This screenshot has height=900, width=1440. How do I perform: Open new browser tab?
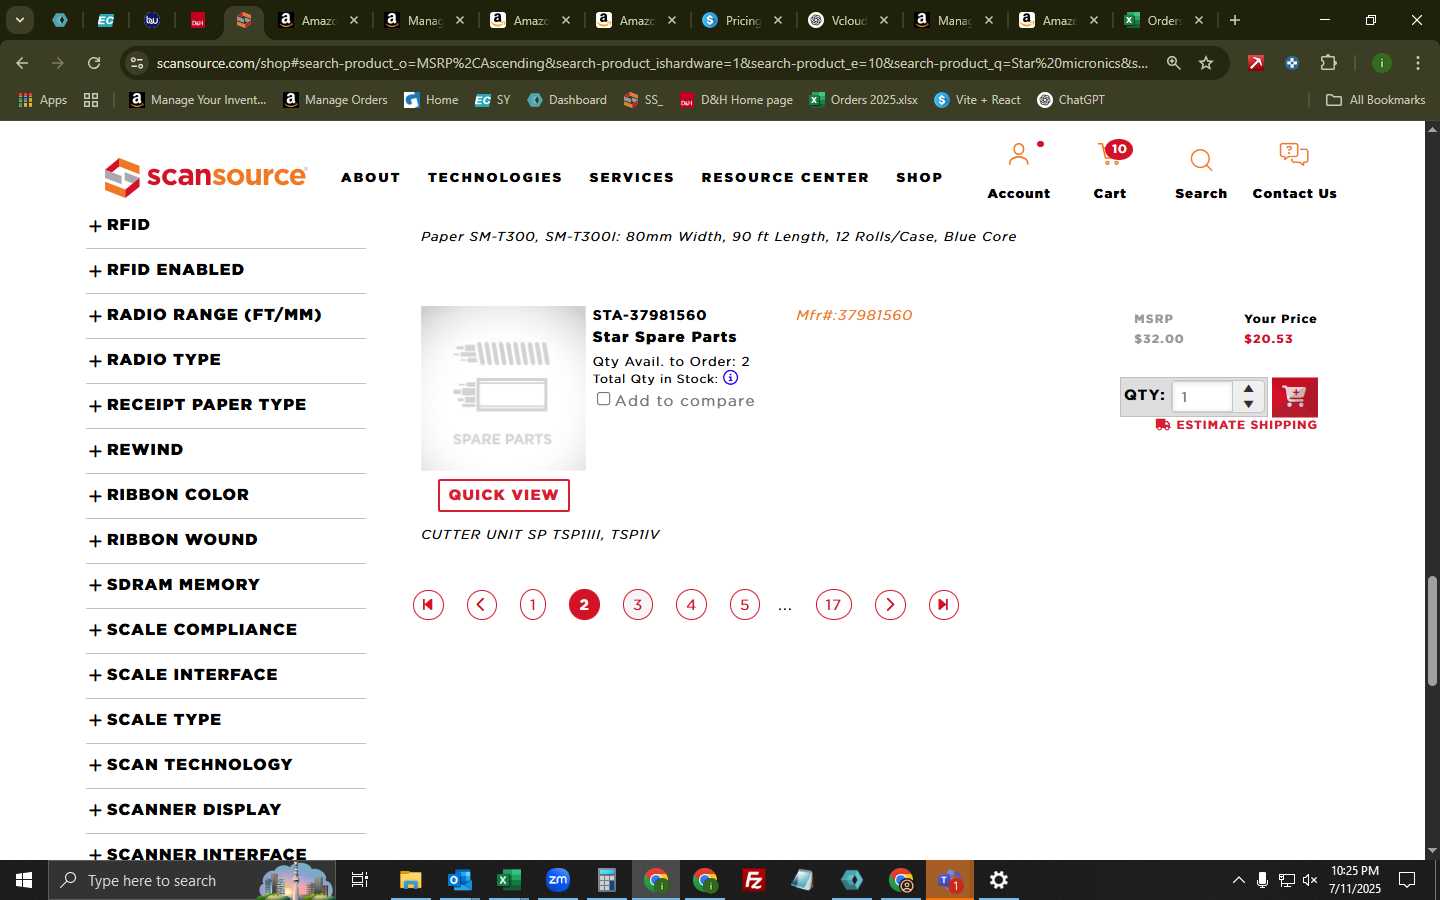click(x=1235, y=20)
